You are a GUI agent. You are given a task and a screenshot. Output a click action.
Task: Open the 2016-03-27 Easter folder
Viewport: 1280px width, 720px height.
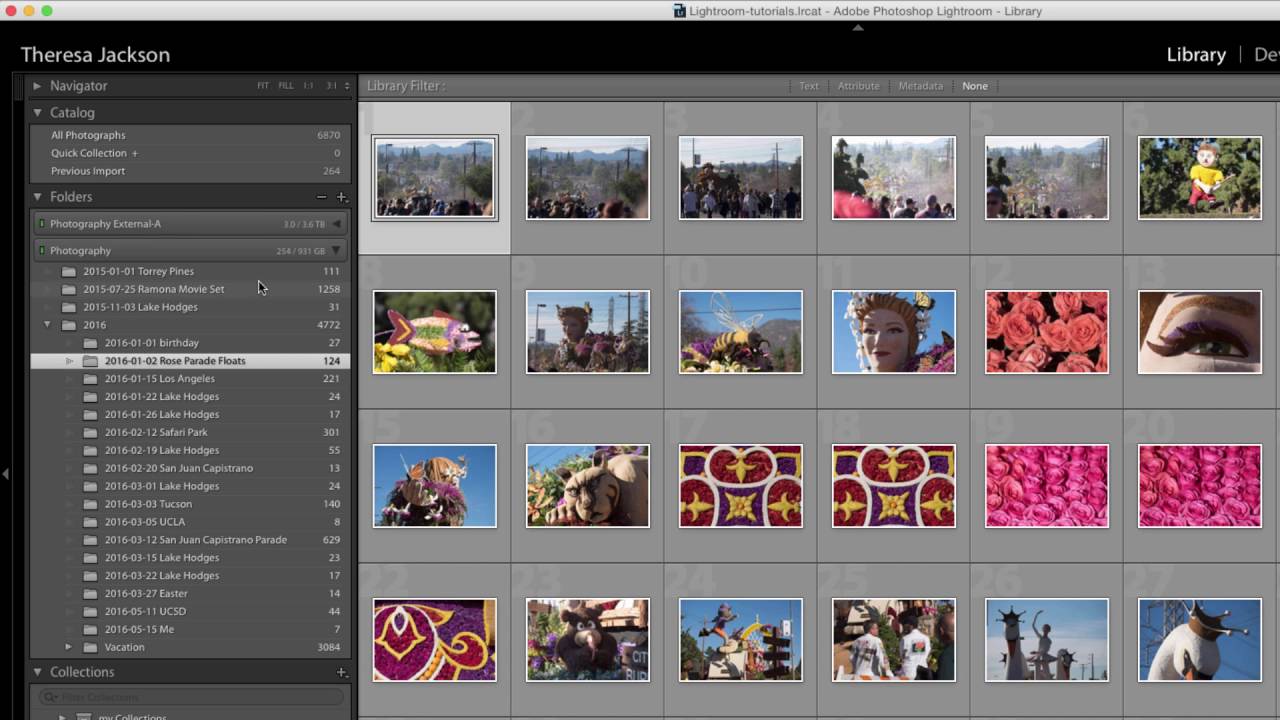(x=190, y=593)
